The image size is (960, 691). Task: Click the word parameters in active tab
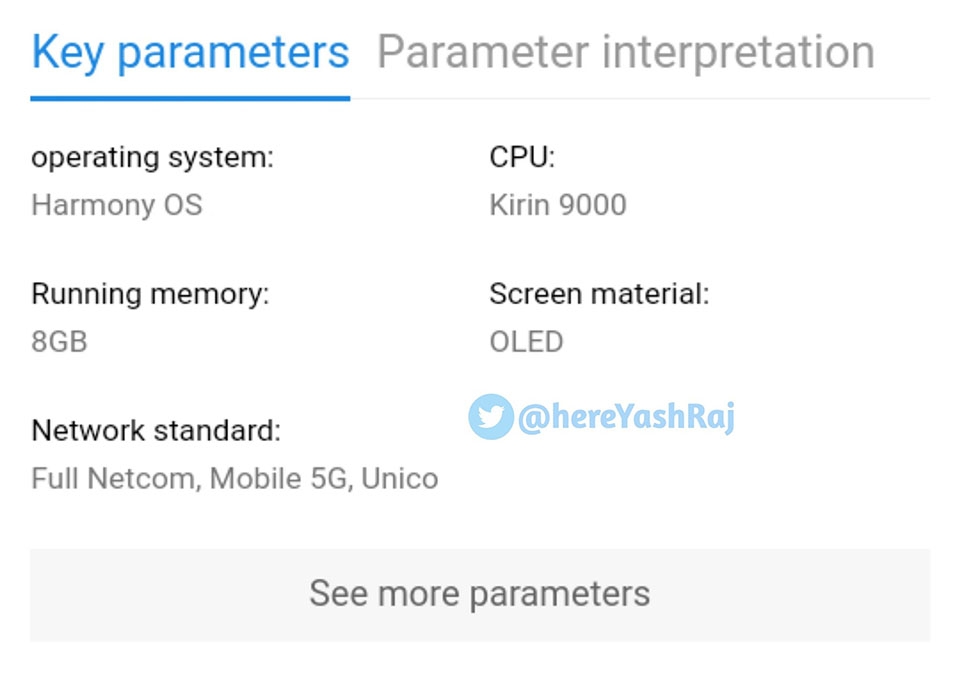[x=233, y=55]
